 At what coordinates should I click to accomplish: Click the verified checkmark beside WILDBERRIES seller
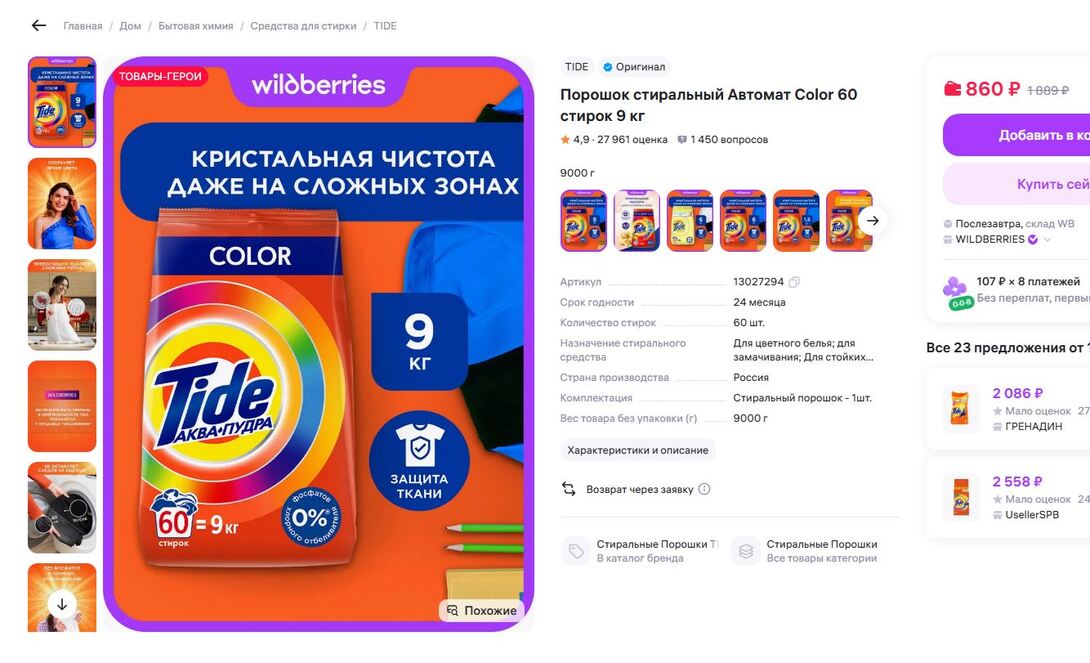1033,239
